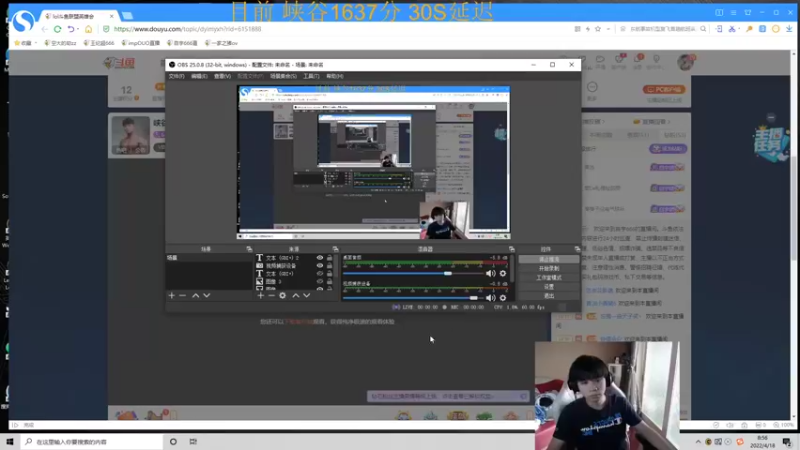Screen dimensions: 800x450
Task: Expand the favorites dropdown arrow in bookmarks bar
Action: pos(36,43)
